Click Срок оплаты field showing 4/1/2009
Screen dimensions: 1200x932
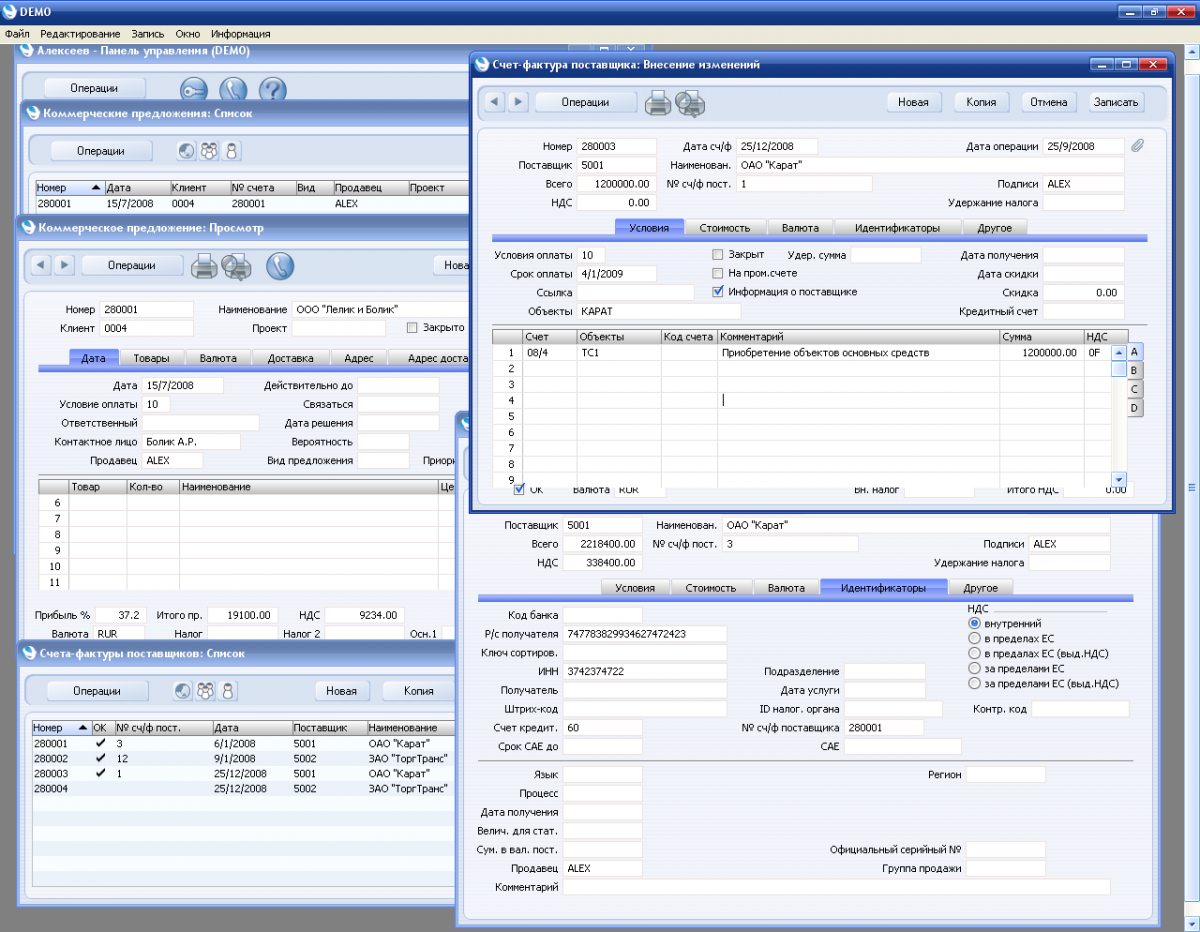point(616,273)
